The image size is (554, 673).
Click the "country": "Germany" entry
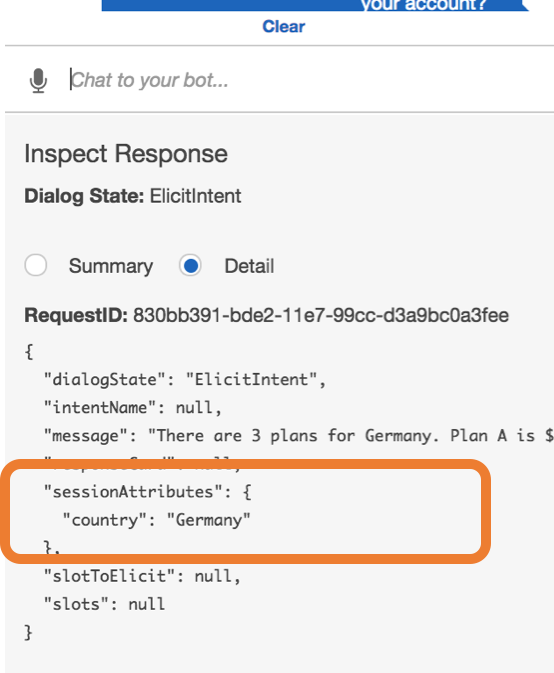(x=156, y=520)
